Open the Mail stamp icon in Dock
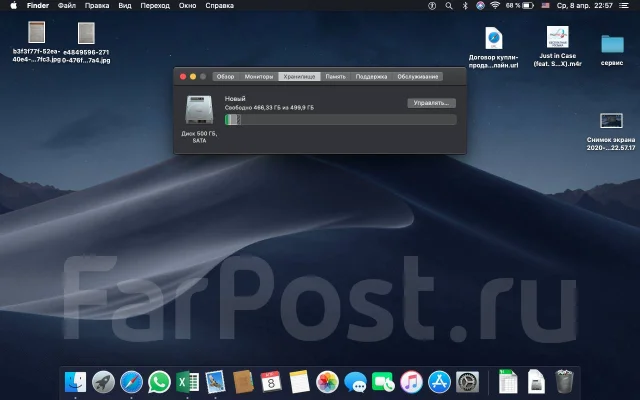Image resolution: width=640 pixels, height=400 pixels. click(x=215, y=382)
